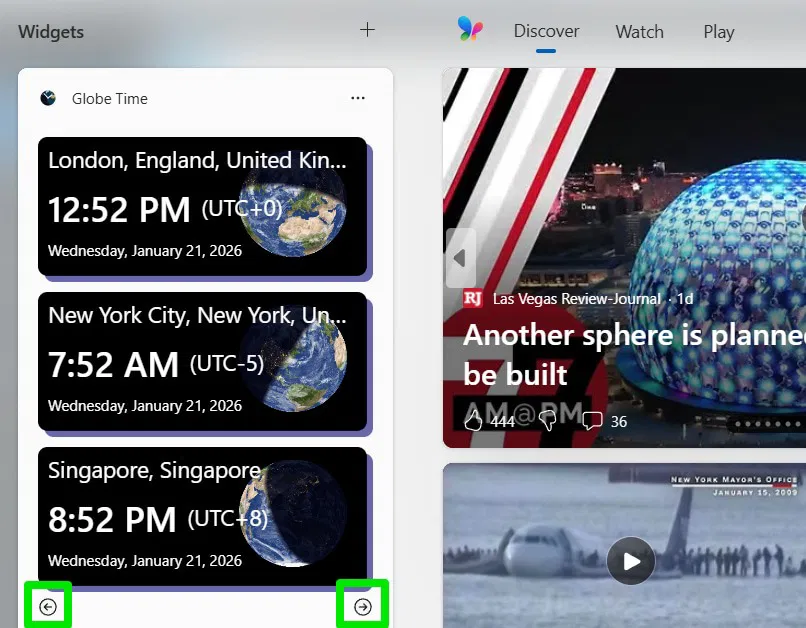The height and width of the screenshot is (628, 806).
Task: Select the Discover tab
Action: [546, 31]
